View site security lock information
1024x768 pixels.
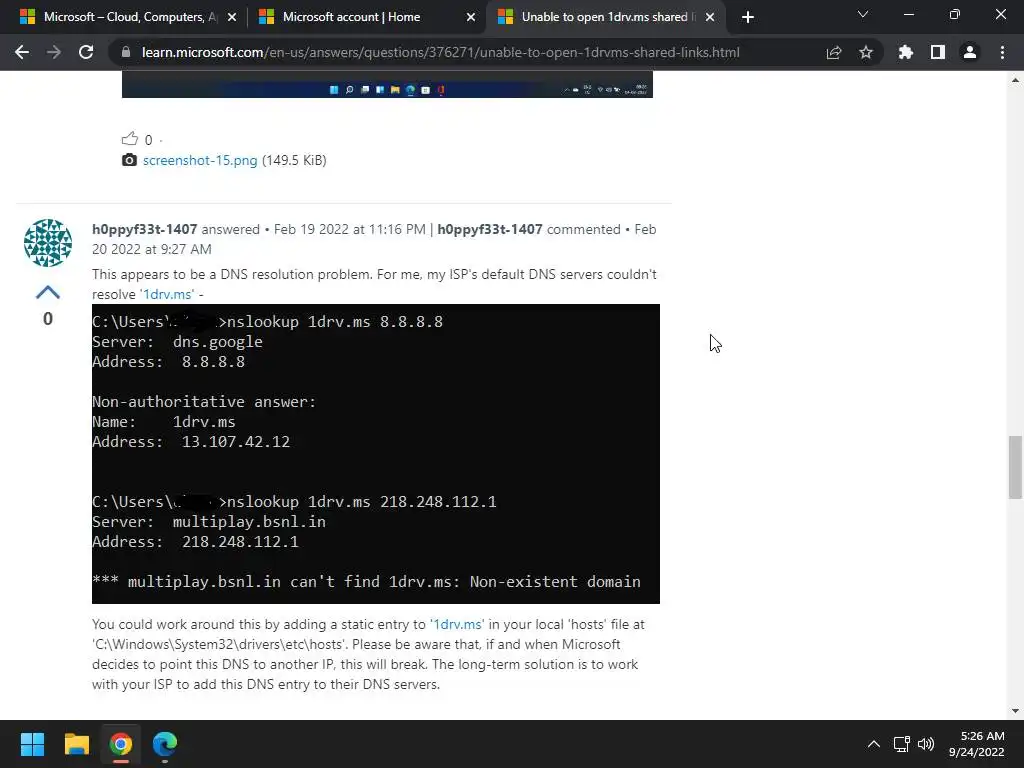[126, 52]
